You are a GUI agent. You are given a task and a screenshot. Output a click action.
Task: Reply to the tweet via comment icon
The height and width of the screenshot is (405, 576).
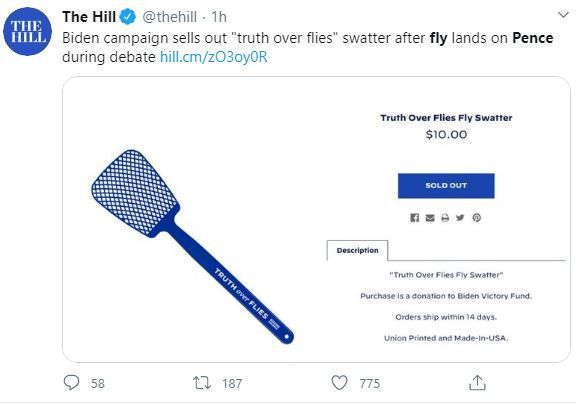pos(71,383)
